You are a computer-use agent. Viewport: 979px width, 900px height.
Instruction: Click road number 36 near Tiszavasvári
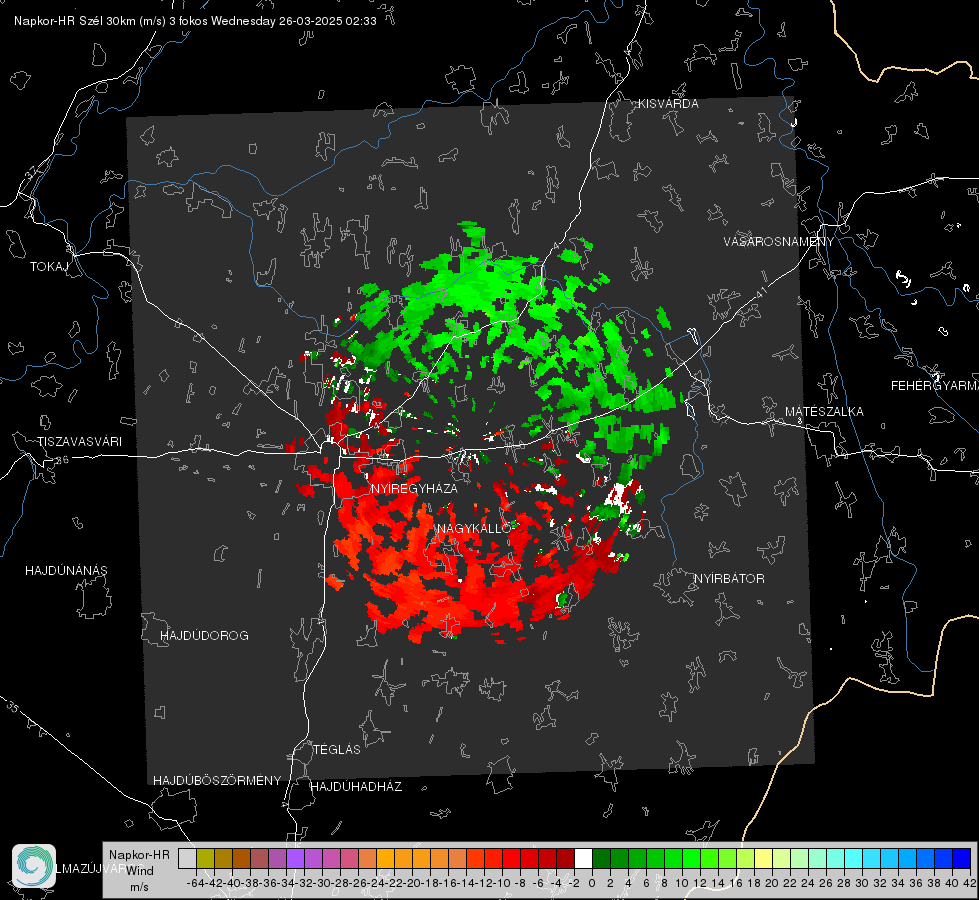coord(62,460)
